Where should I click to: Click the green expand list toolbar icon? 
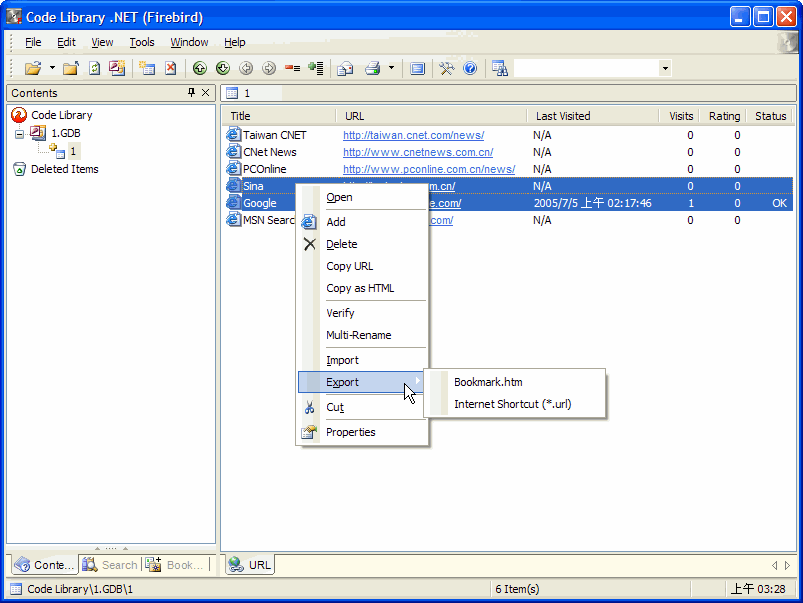click(316, 68)
